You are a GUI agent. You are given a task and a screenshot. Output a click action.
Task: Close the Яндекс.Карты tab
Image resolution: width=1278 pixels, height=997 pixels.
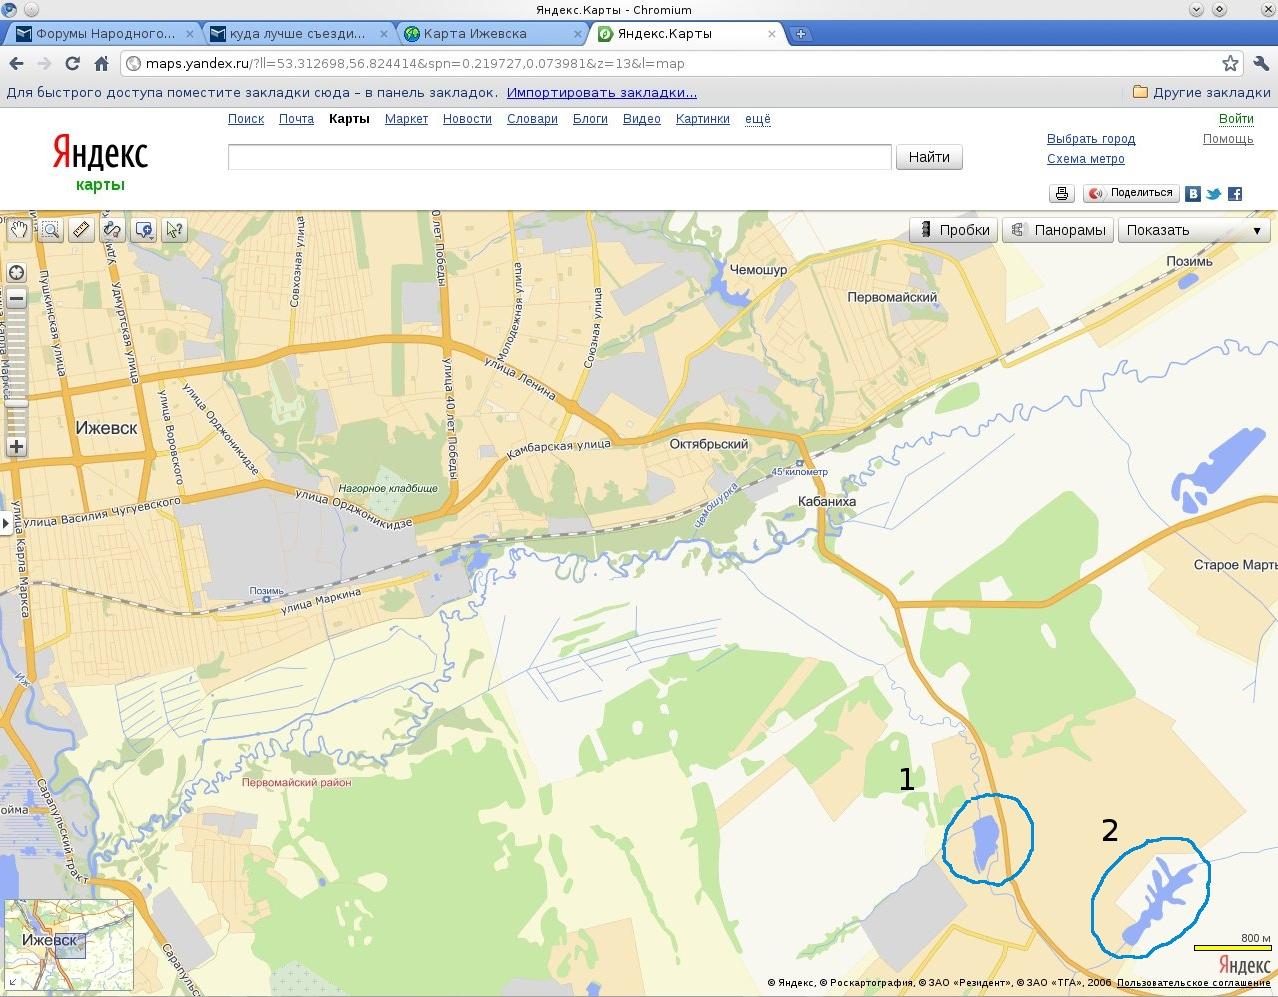coord(771,34)
